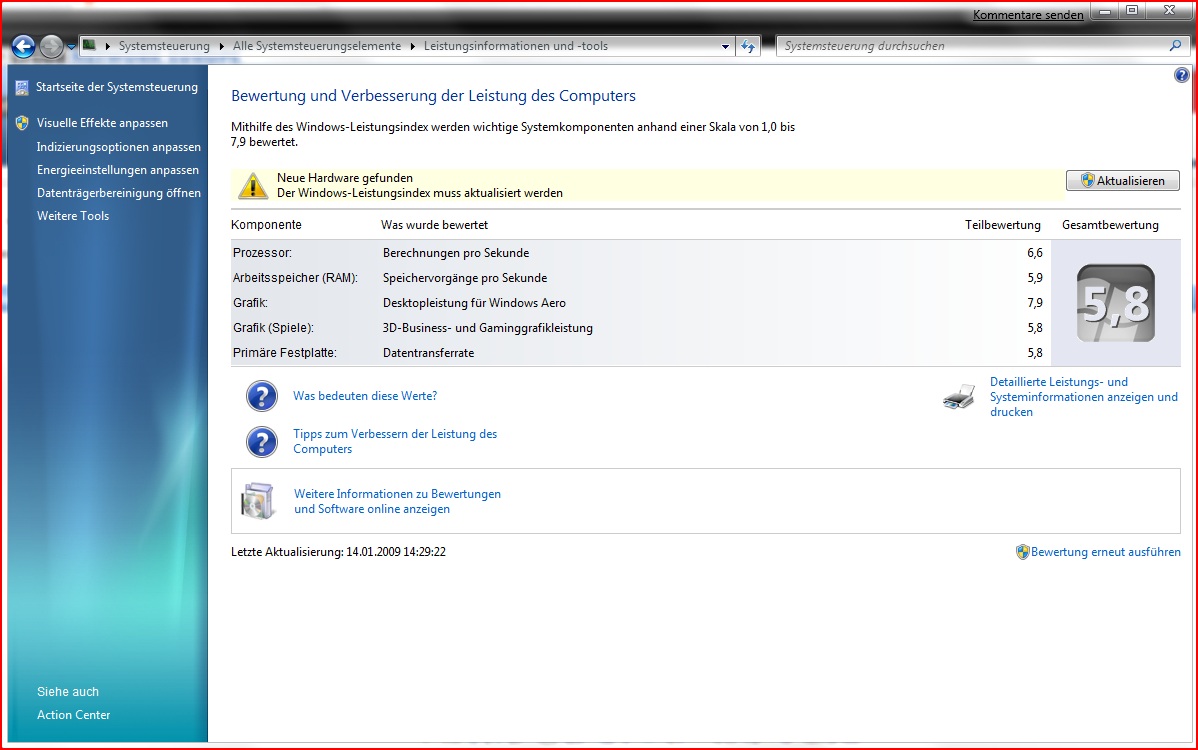Expand chevron after Systemsteuerung breadcrumb

(x=222, y=46)
